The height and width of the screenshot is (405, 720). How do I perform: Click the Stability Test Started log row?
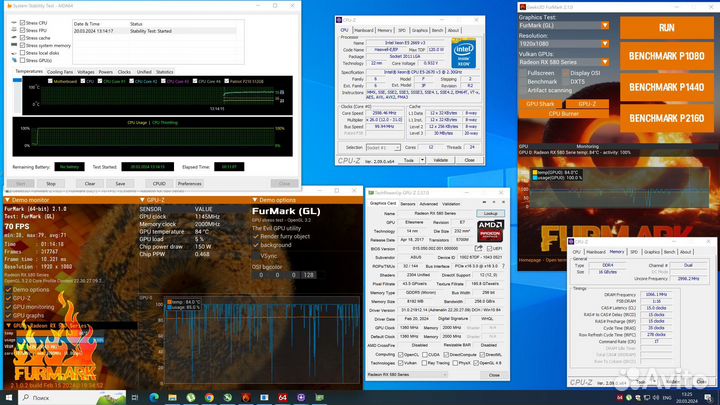point(154,31)
